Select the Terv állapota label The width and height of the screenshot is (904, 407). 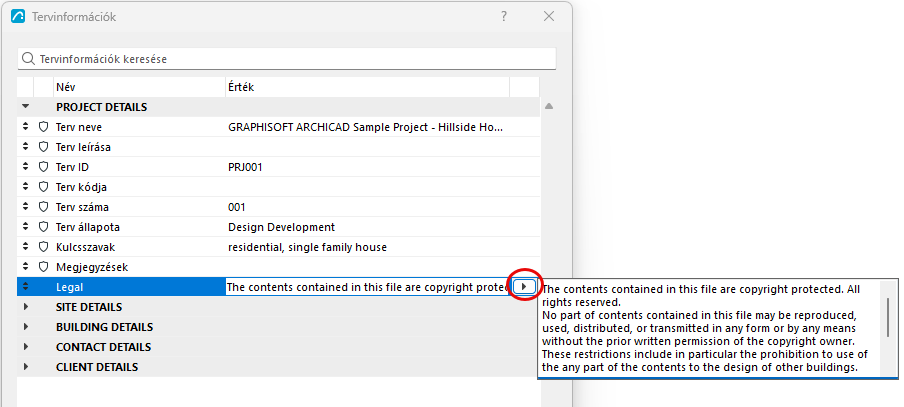(x=88, y=227)
